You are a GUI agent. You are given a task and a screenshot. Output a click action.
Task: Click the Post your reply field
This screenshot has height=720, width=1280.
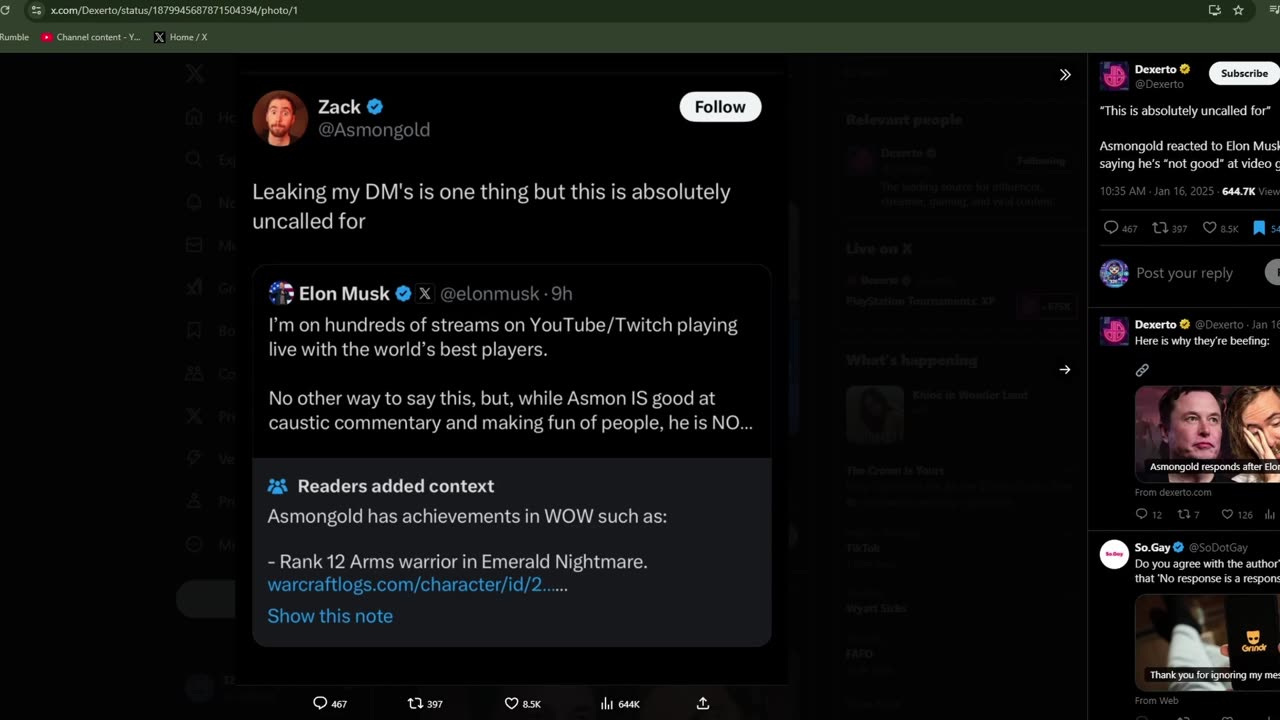pos(1185,273)
